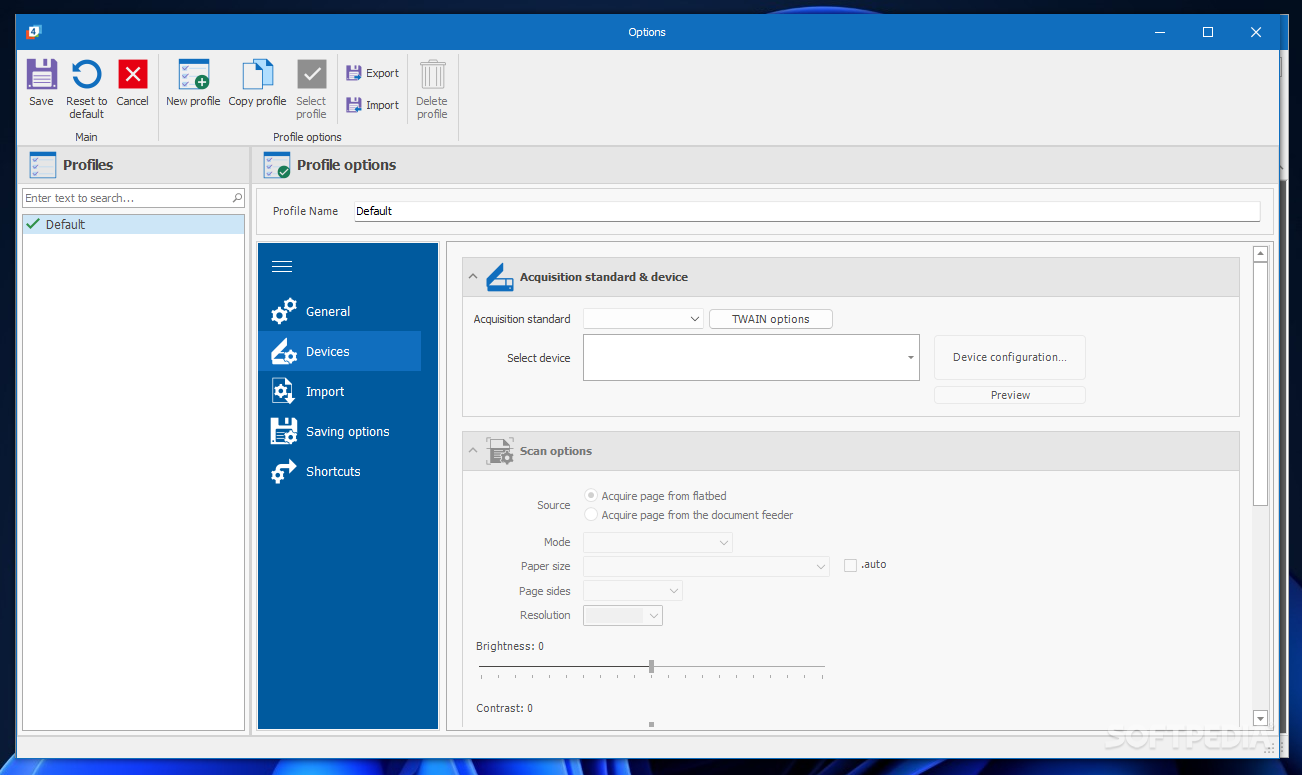
Task: Click the profile search text field
Action: 127,198
